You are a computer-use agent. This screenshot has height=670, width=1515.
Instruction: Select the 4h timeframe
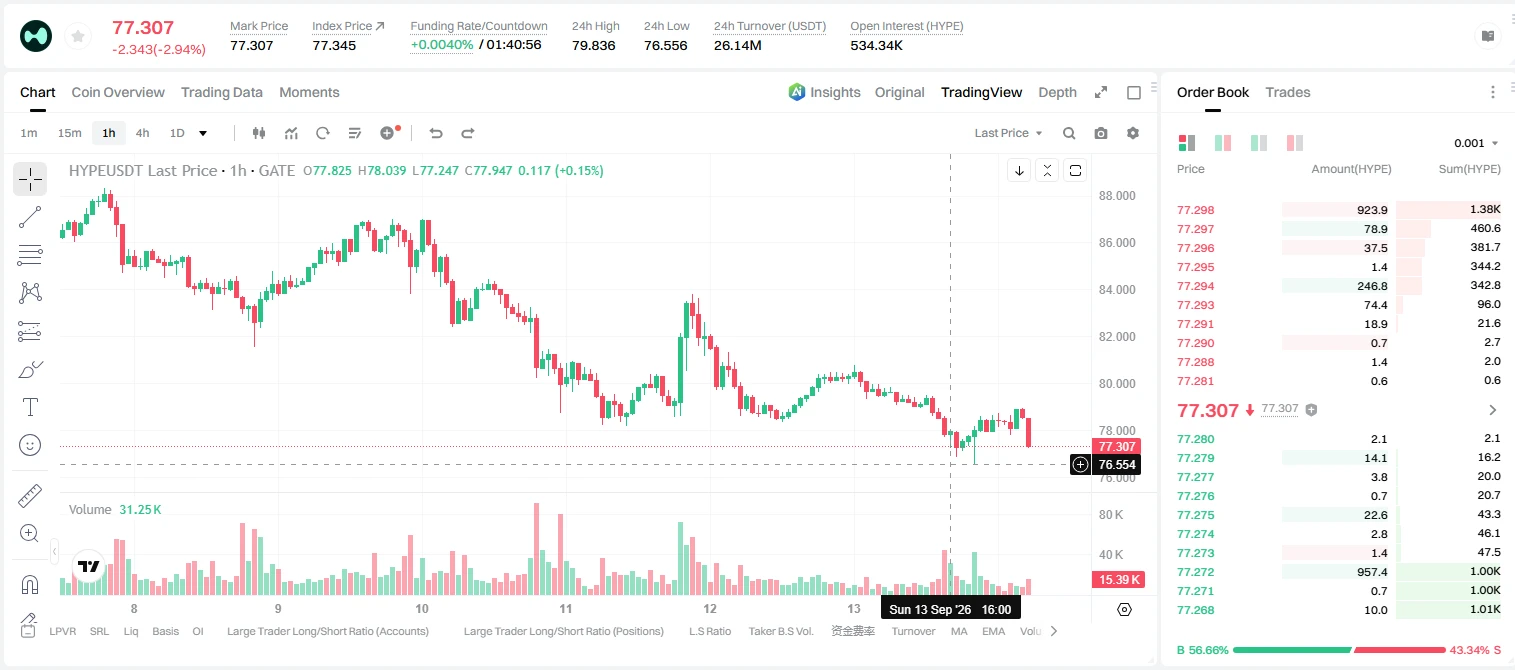(x=142, y=133)
